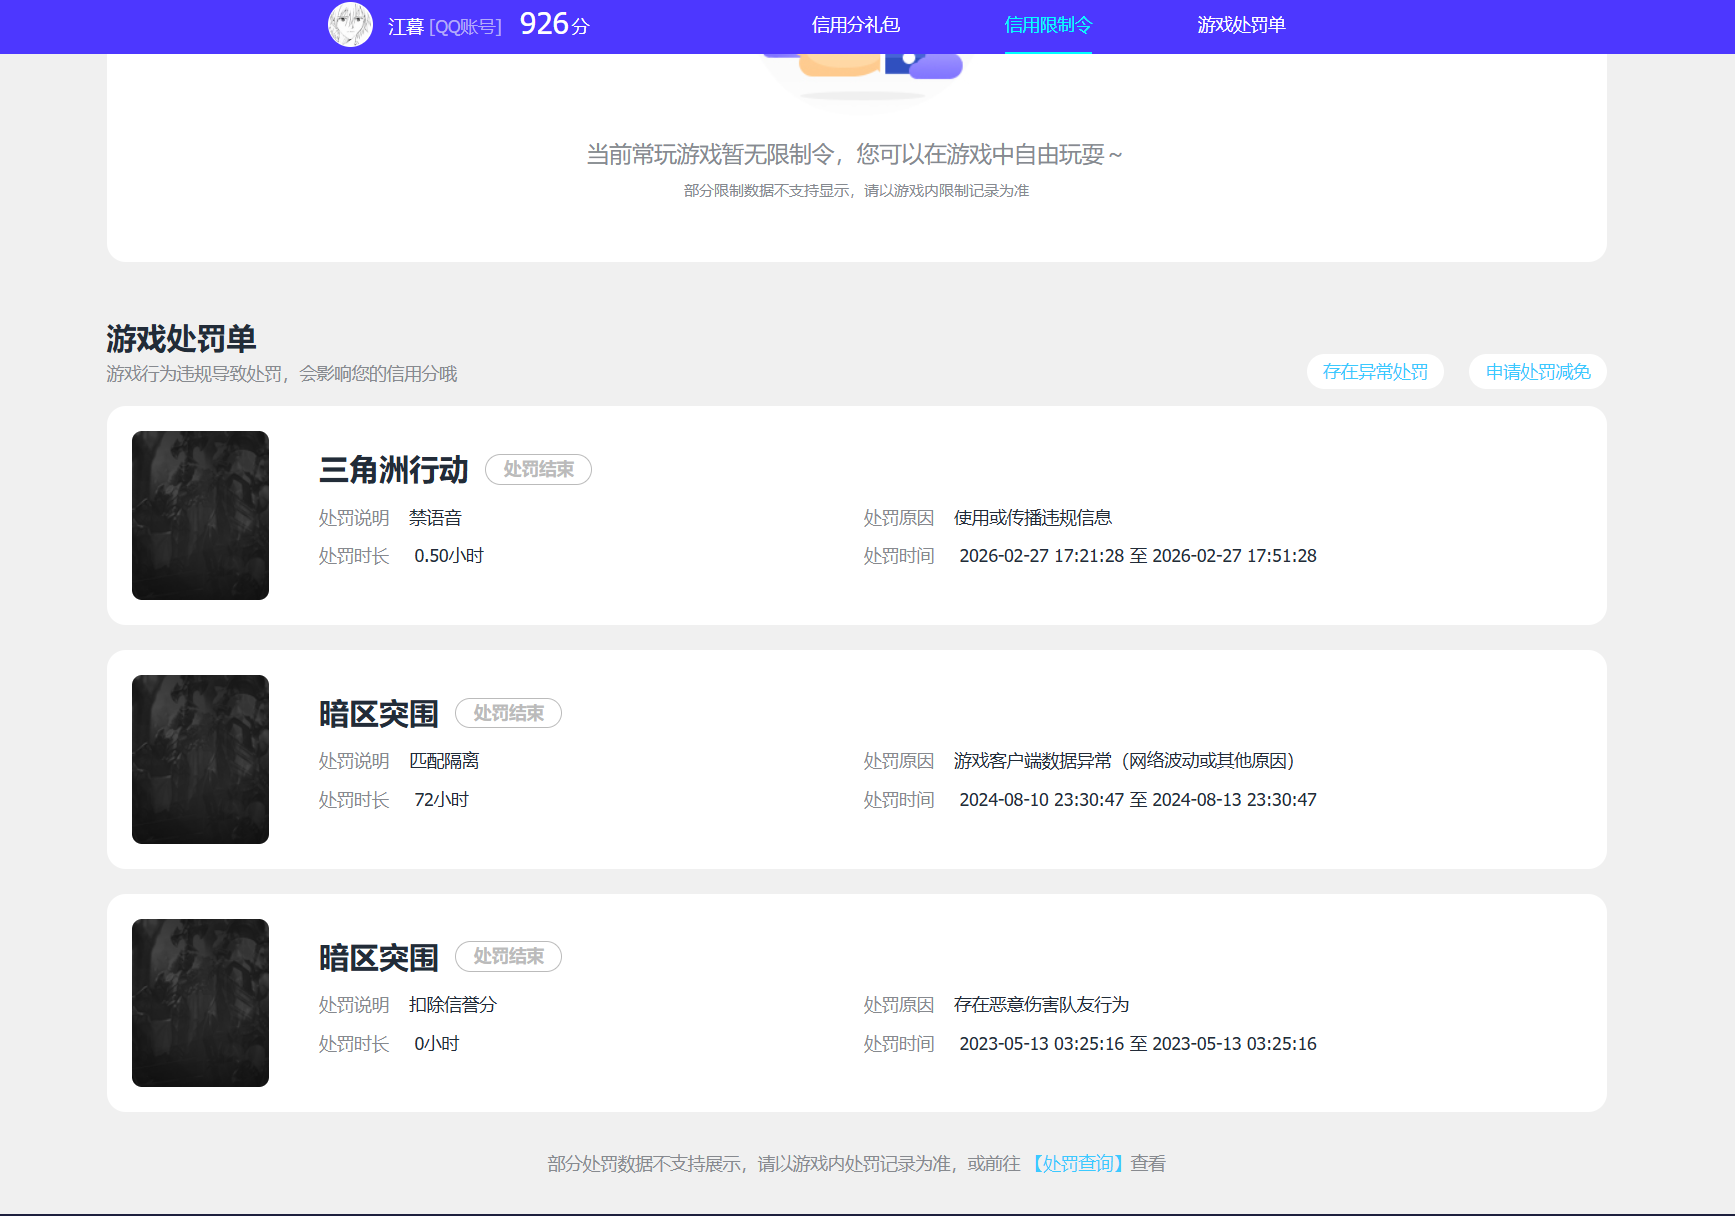1735x1216 pixels.
Task: Click the illustration icon above the notice
Action: [862, 69]
